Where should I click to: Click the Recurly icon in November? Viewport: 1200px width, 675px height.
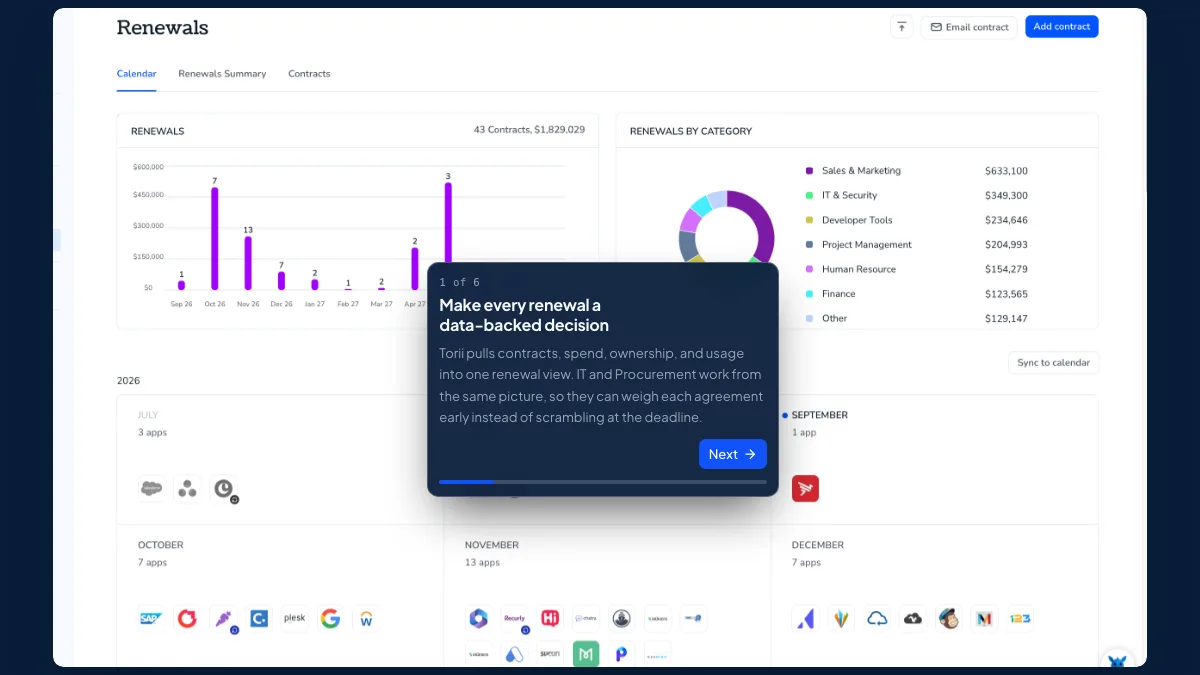[515, 619]
